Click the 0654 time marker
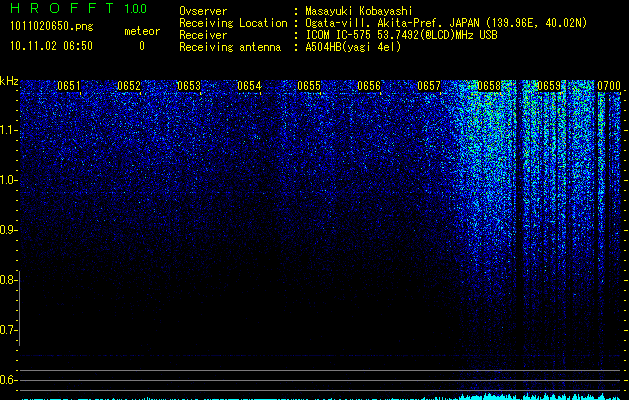Image resolution: width=629 pixels, height=400 pixels. coord(249,86)
